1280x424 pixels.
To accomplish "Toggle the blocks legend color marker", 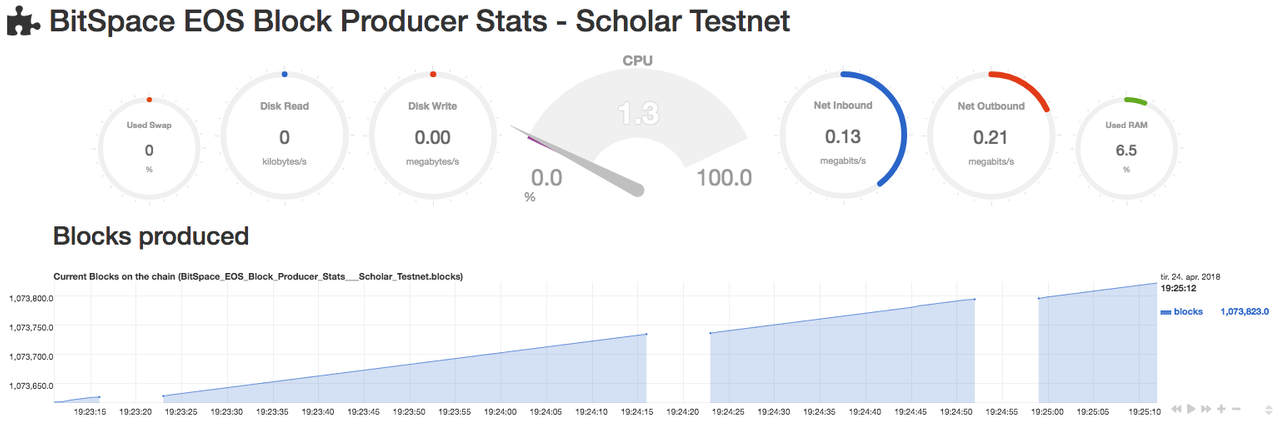I will pos(1165,313).
